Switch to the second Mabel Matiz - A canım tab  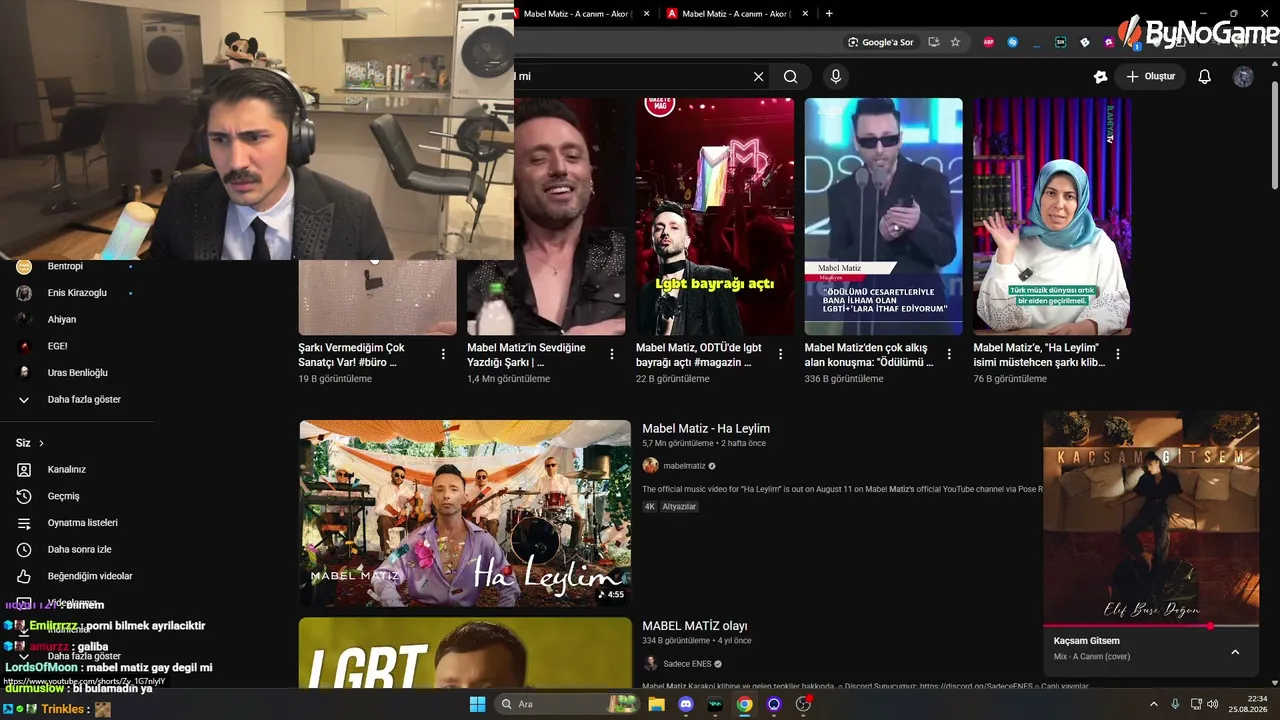[738, 14]
